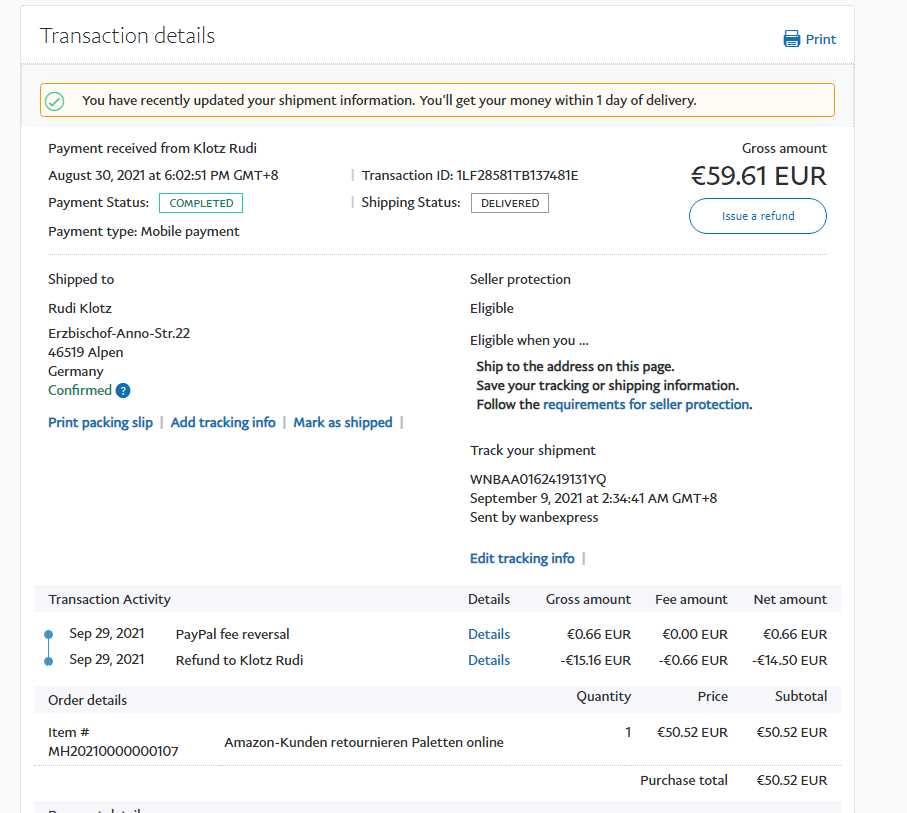Screen dimensions: 907x813
Task: Click item name Amazon-Kunden retournieren Paletten online
Action: pyautogui.click(x=364, y=743)
